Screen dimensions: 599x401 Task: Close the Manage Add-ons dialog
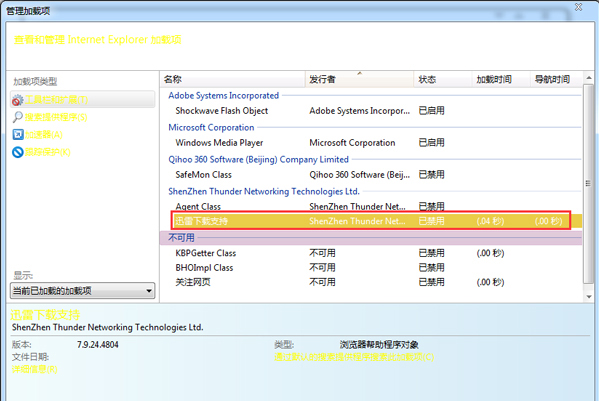pyautogui.click(x=578, y=7)
